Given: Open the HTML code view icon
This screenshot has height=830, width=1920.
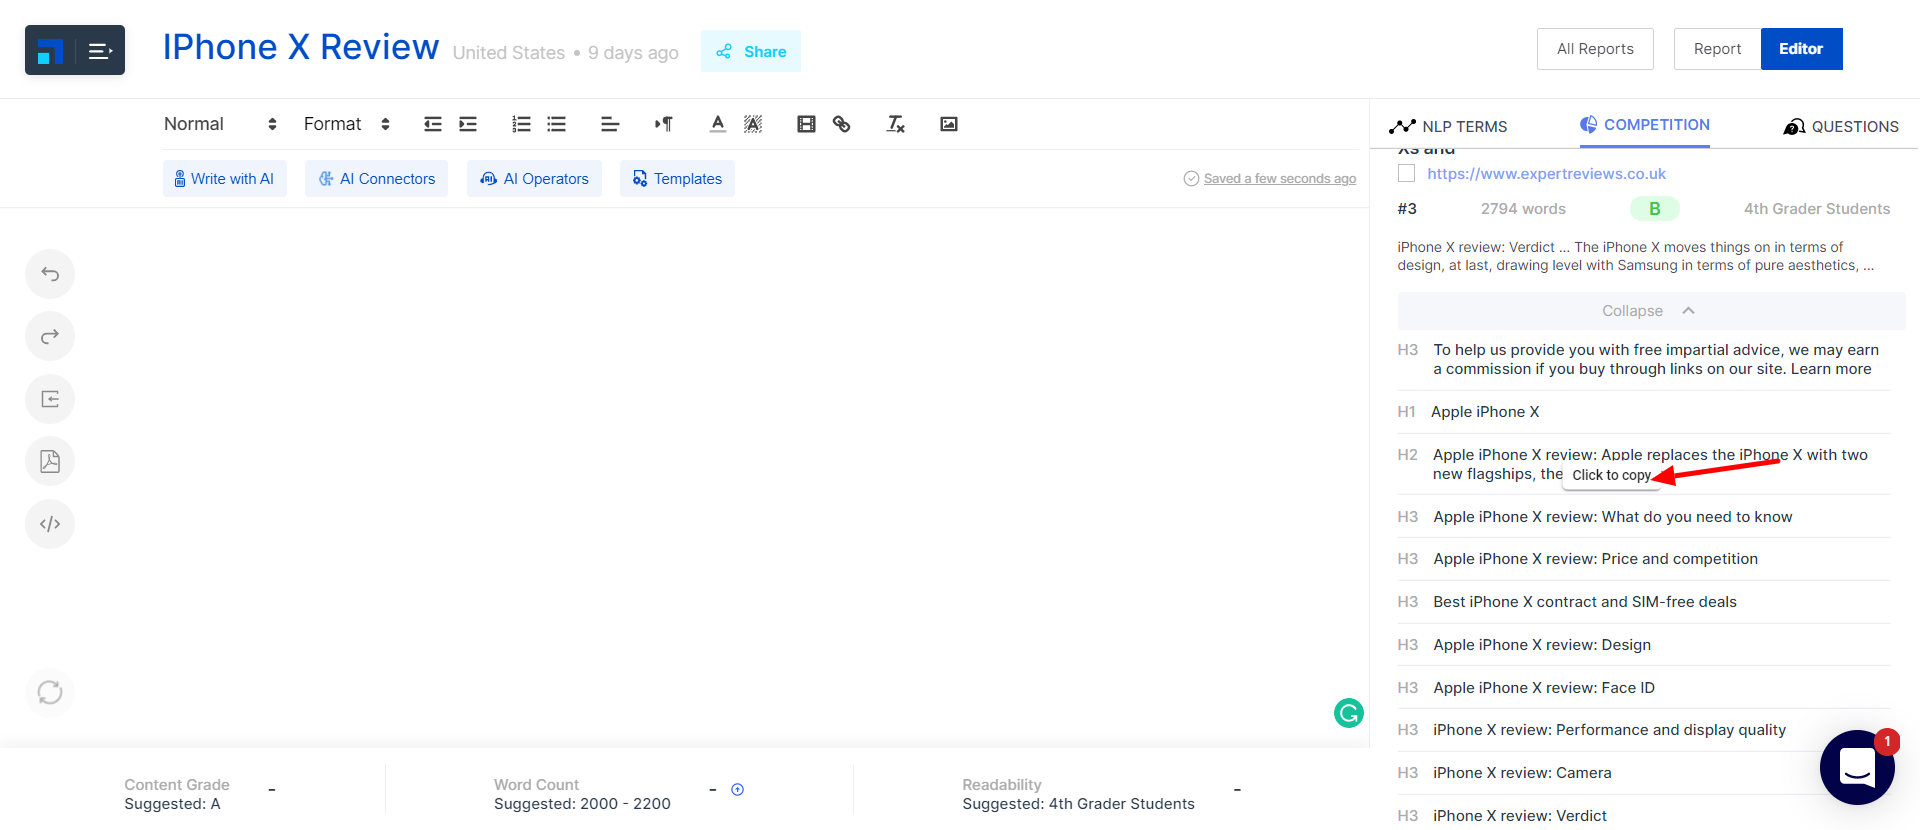Looking at the screenshot, I should coord(50,524).
